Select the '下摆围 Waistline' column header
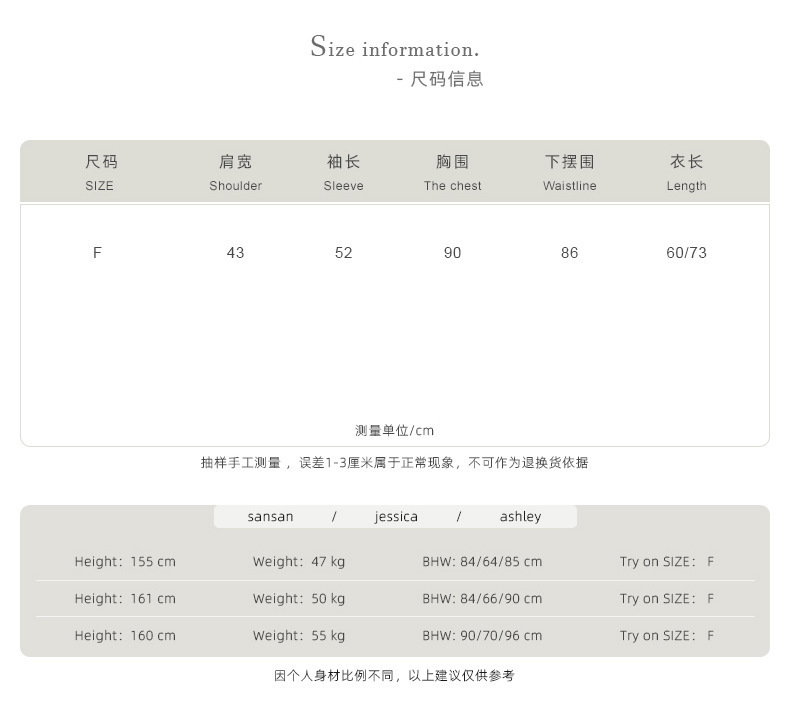 569,172
